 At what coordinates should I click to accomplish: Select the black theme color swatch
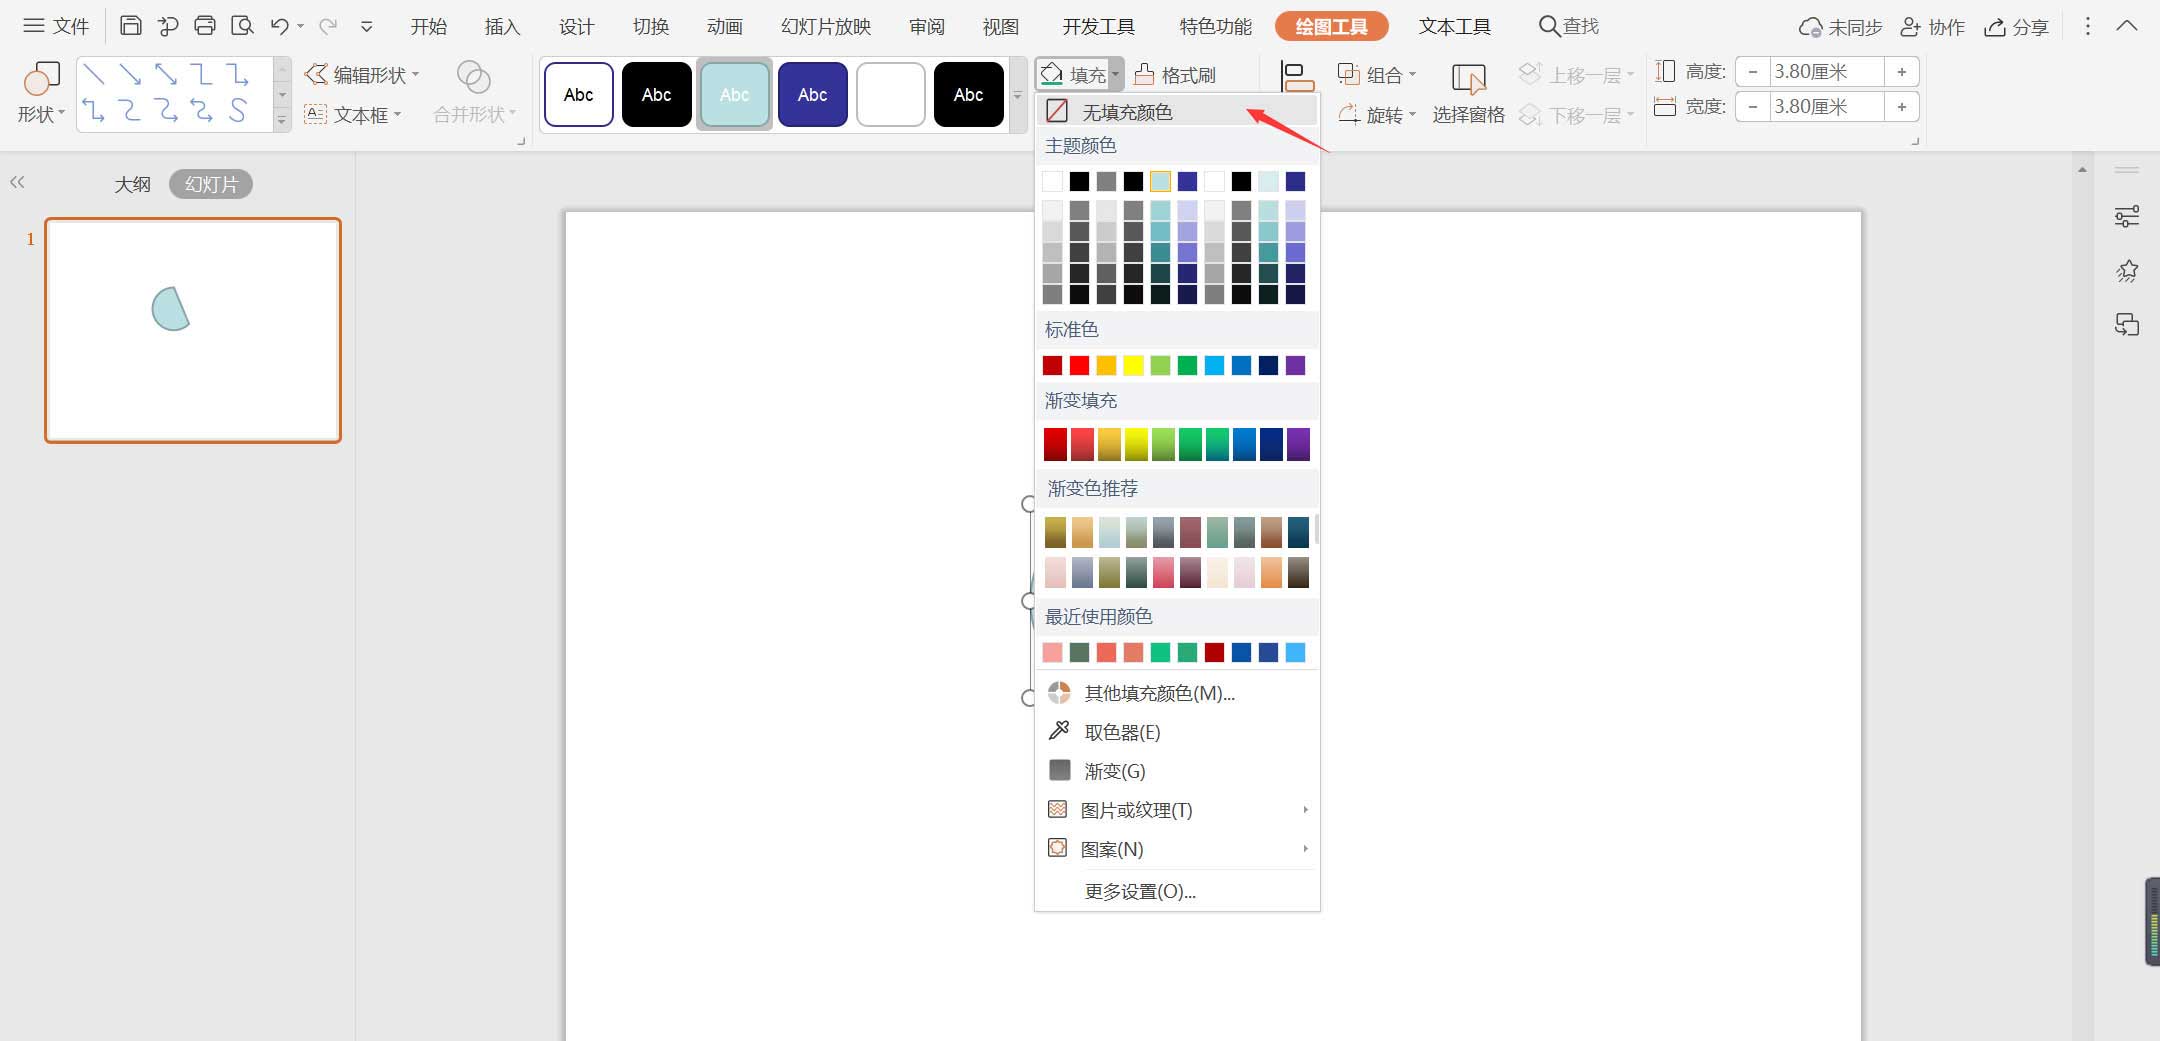tap(1079, 181)
